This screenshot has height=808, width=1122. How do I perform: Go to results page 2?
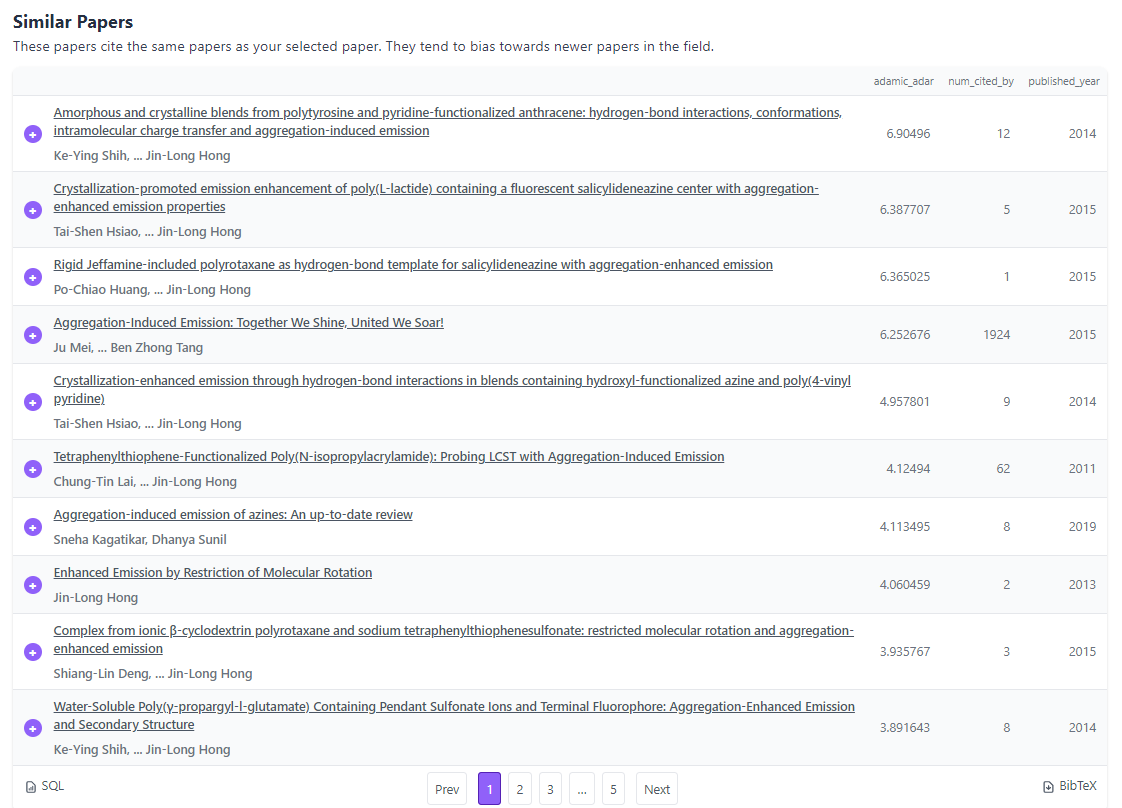tap(519, 789)
